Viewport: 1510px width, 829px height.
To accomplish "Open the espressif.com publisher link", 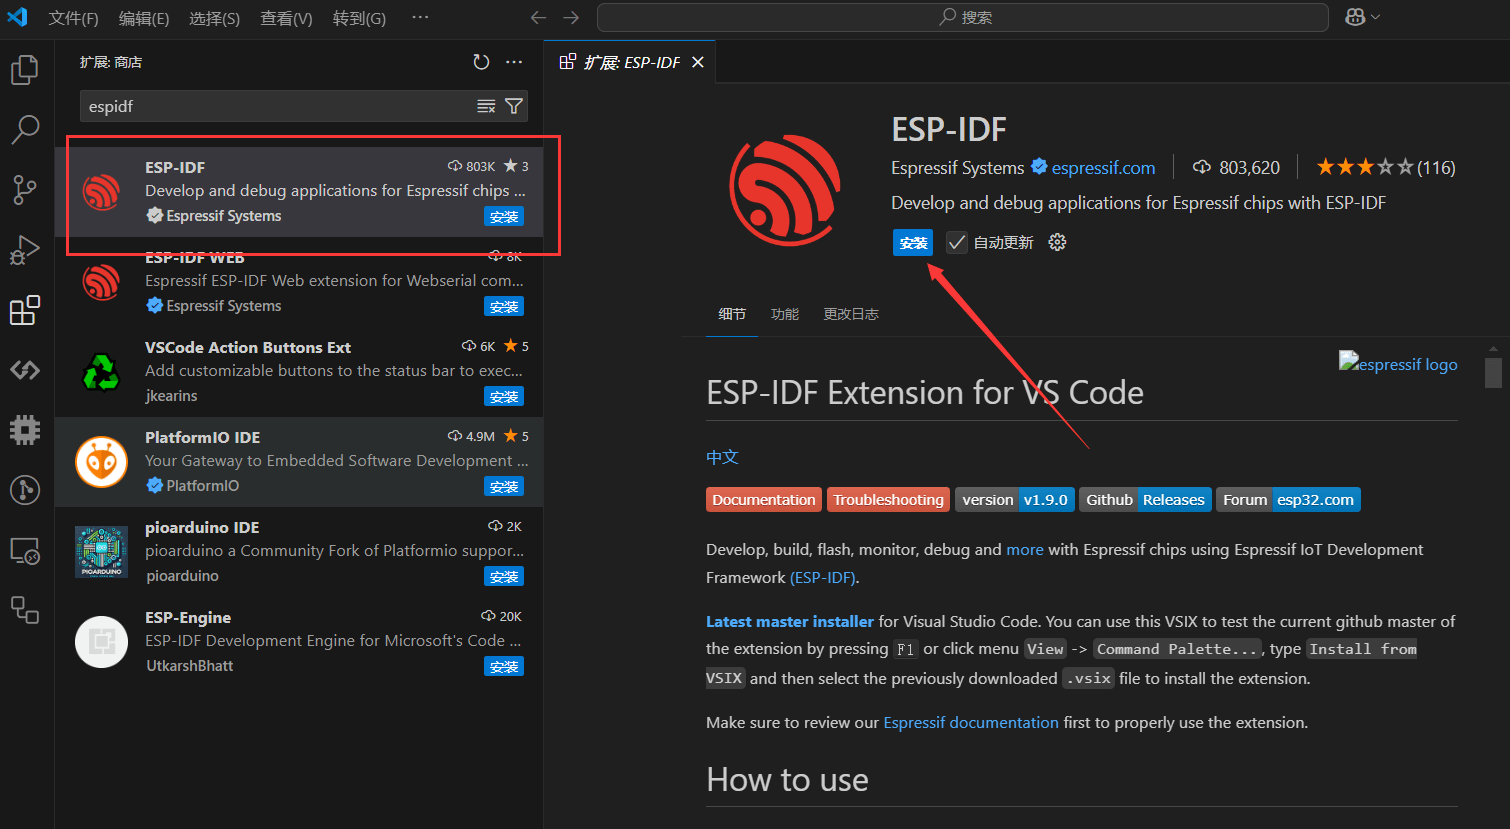I will pyautogui.click(x=1102, y=168).
